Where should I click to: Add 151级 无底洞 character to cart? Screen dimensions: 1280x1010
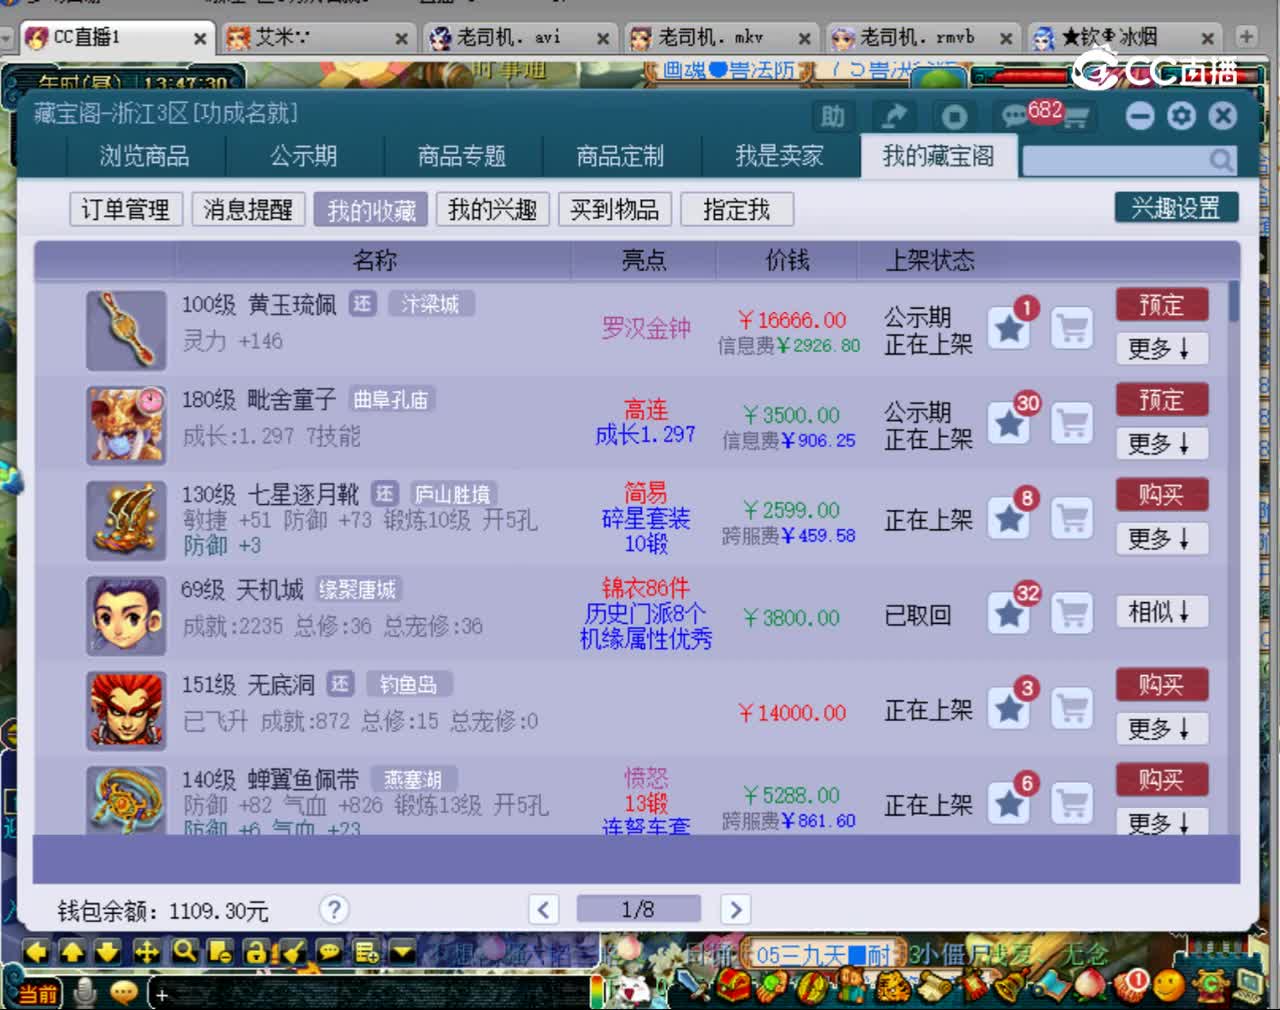click(1072, 708)
